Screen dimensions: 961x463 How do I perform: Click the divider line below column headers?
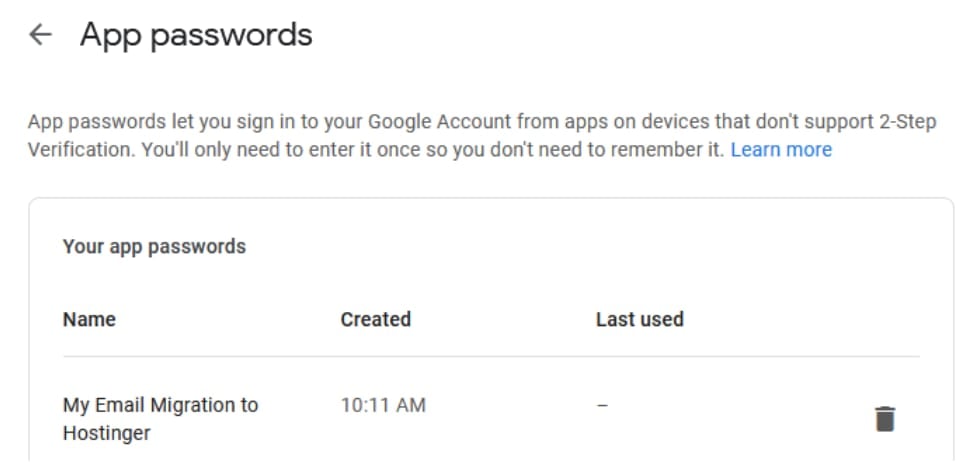(x=490, y=356)
